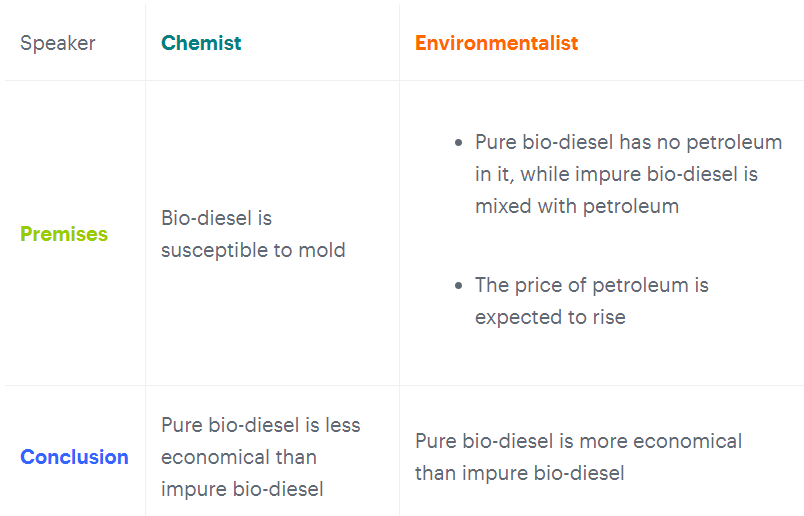This screenshot has width=804, height=516.
Task: Click the 'expected to rise' text
Action: [x=550, y=317]
